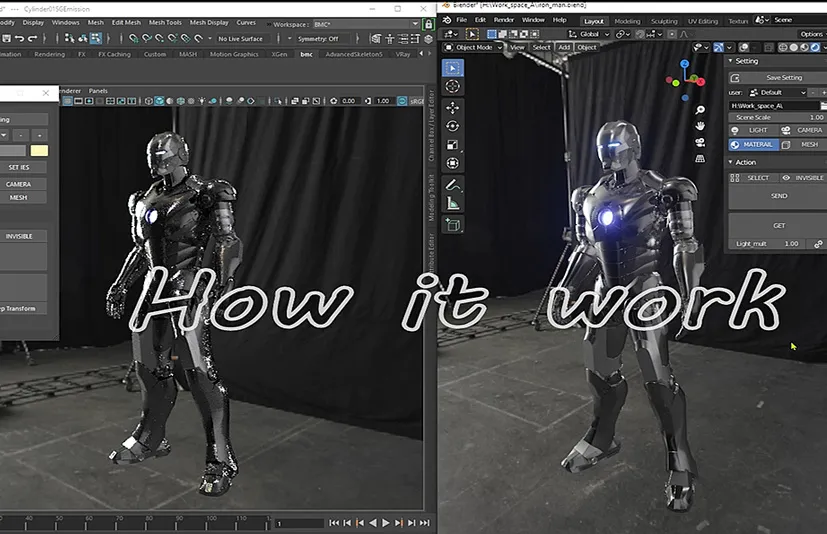827x534 pixels.
Task: Select the Blender Add Cube tool
Action: click(x=452, y=225)
